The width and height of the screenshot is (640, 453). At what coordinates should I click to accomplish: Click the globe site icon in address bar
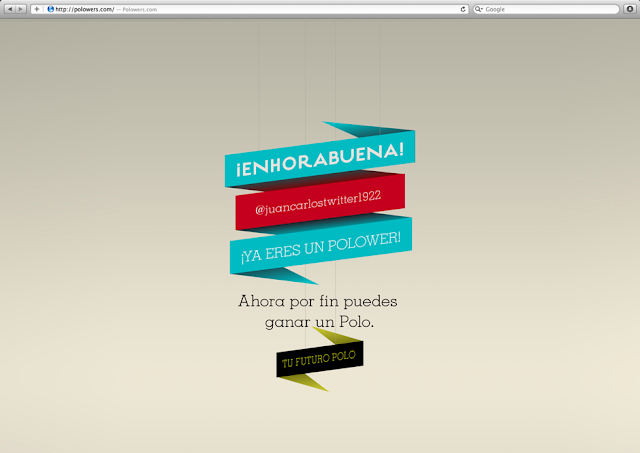pos(51,9)
